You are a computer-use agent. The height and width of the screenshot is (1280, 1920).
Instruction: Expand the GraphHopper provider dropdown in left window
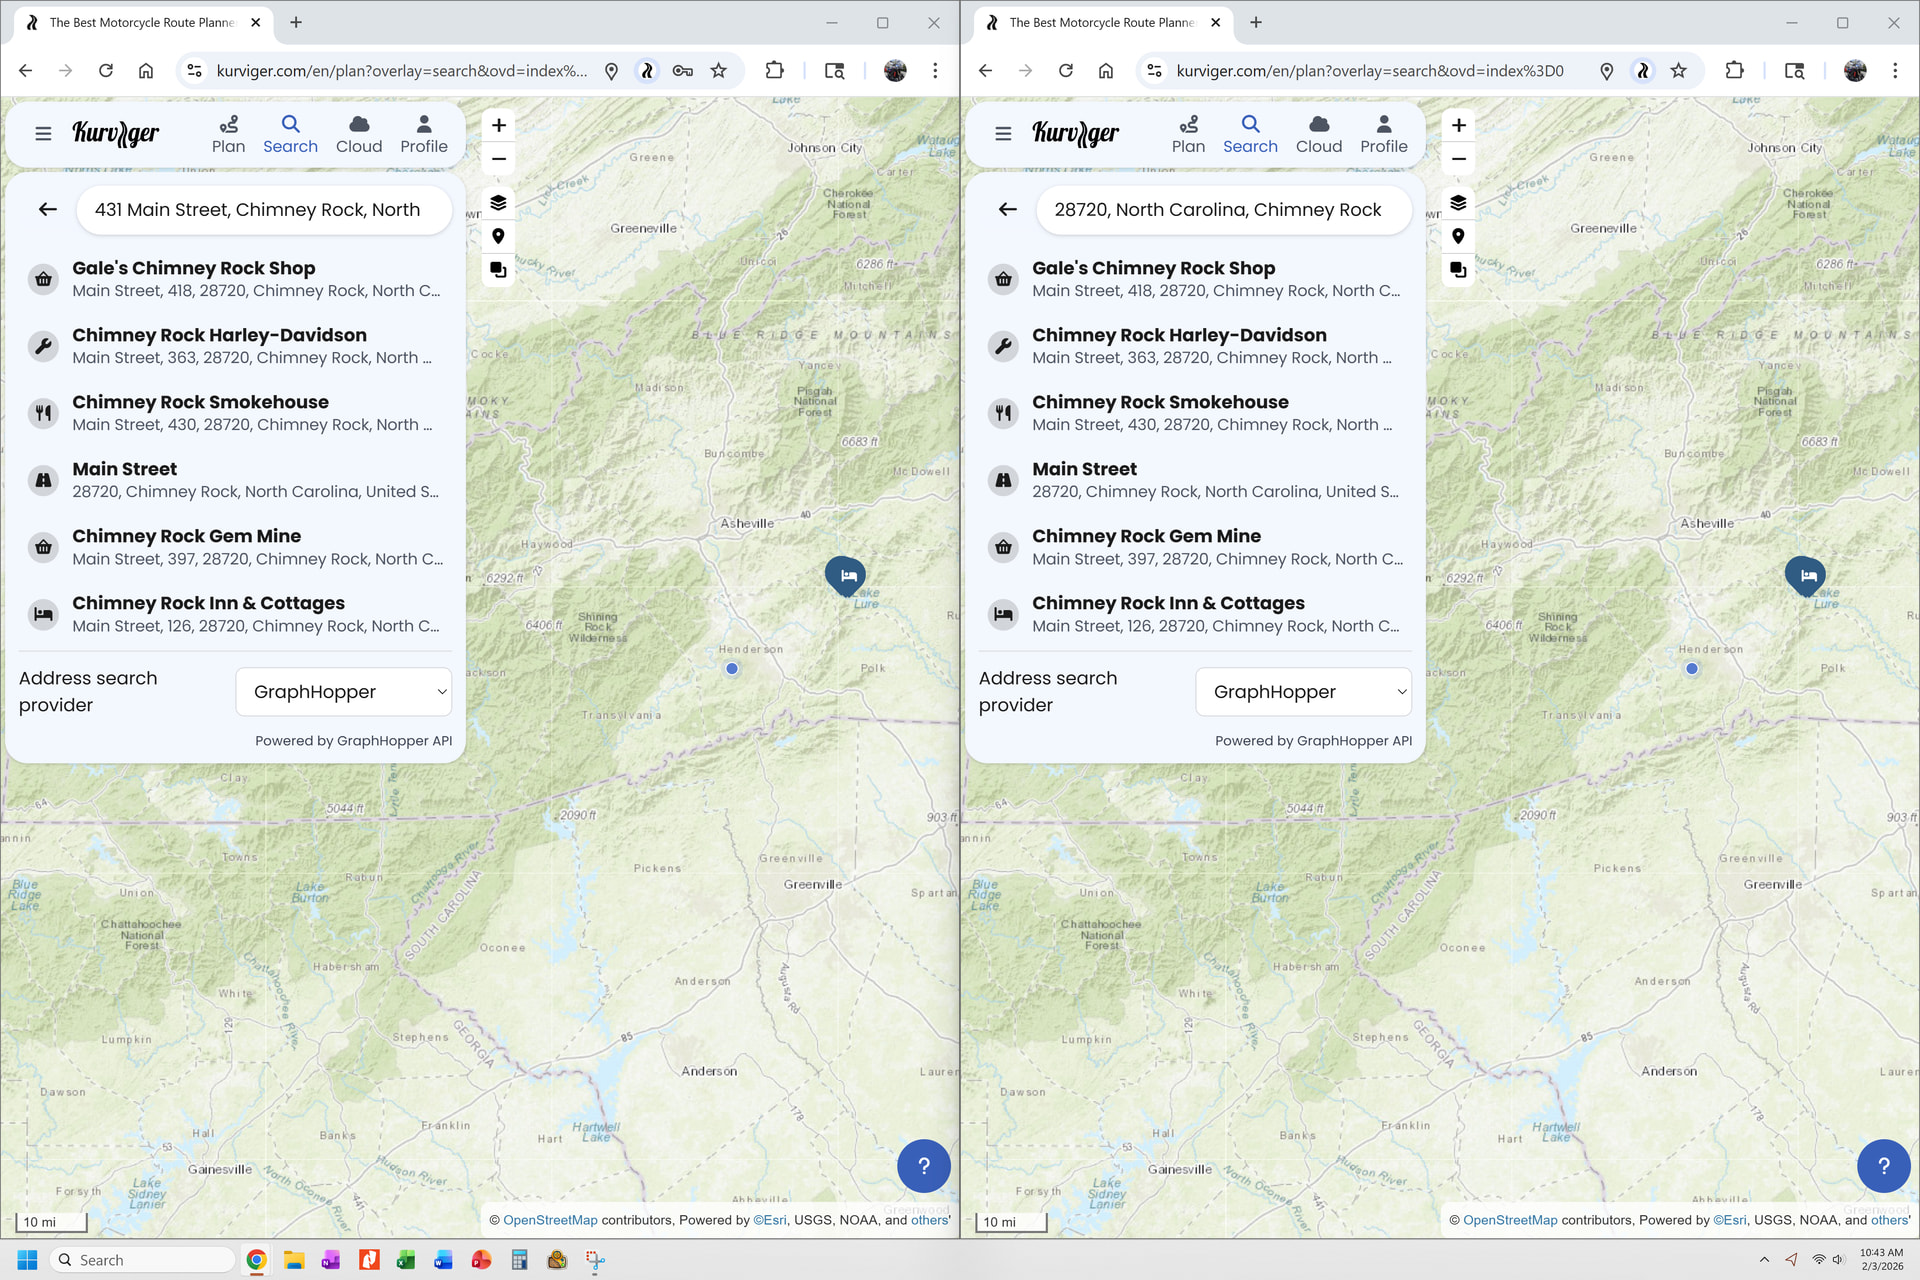[344, 692]
